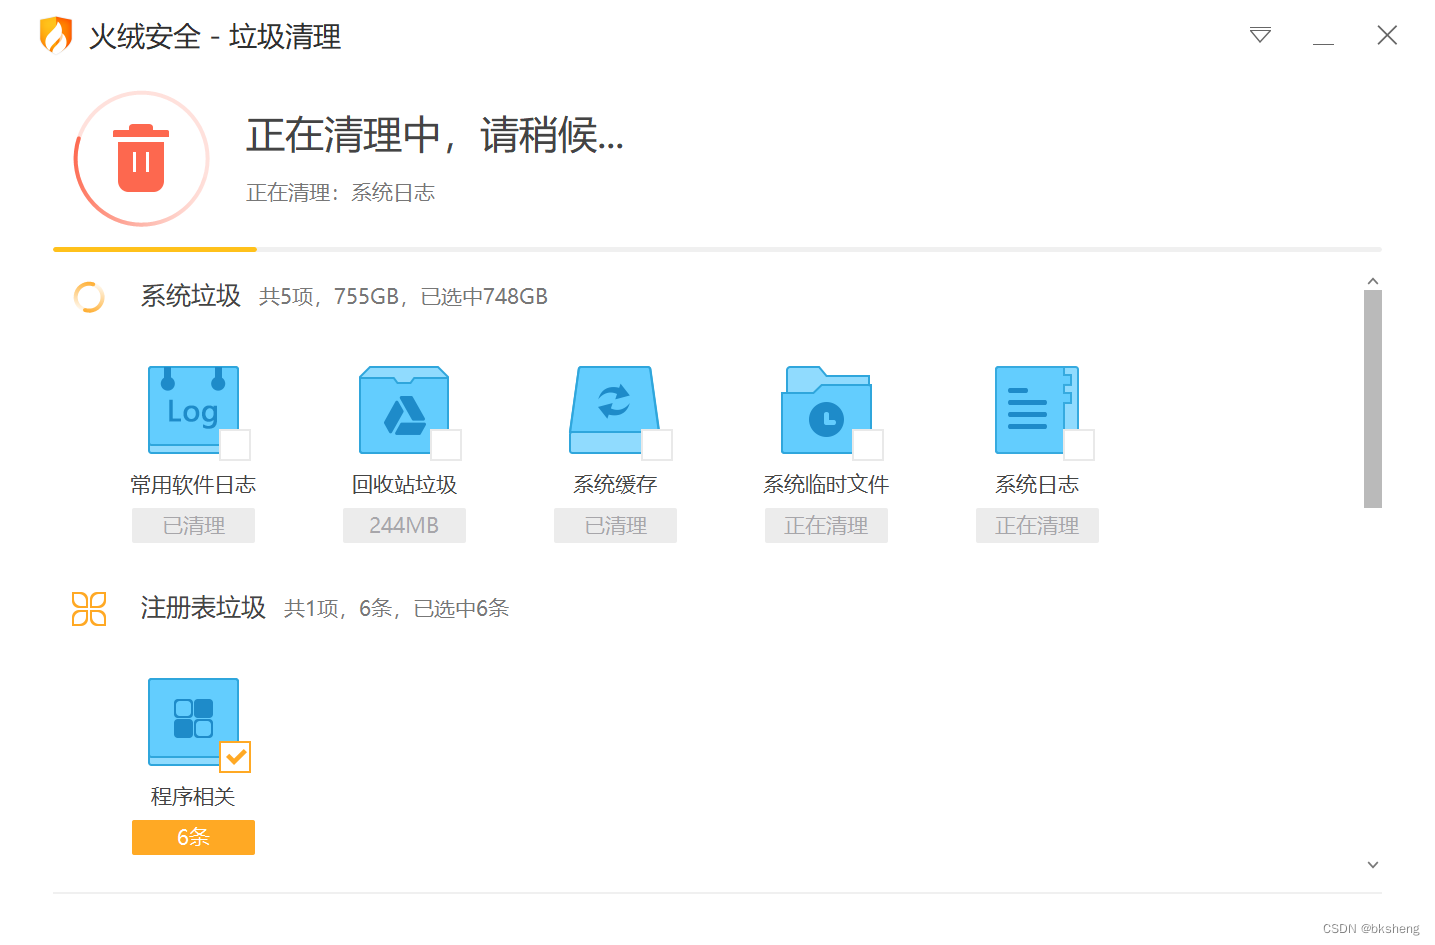The width and height of the screenshot is (1435, 945).
Task: Click the vertical scrollbar thumb
Action: coord(1373,399)
